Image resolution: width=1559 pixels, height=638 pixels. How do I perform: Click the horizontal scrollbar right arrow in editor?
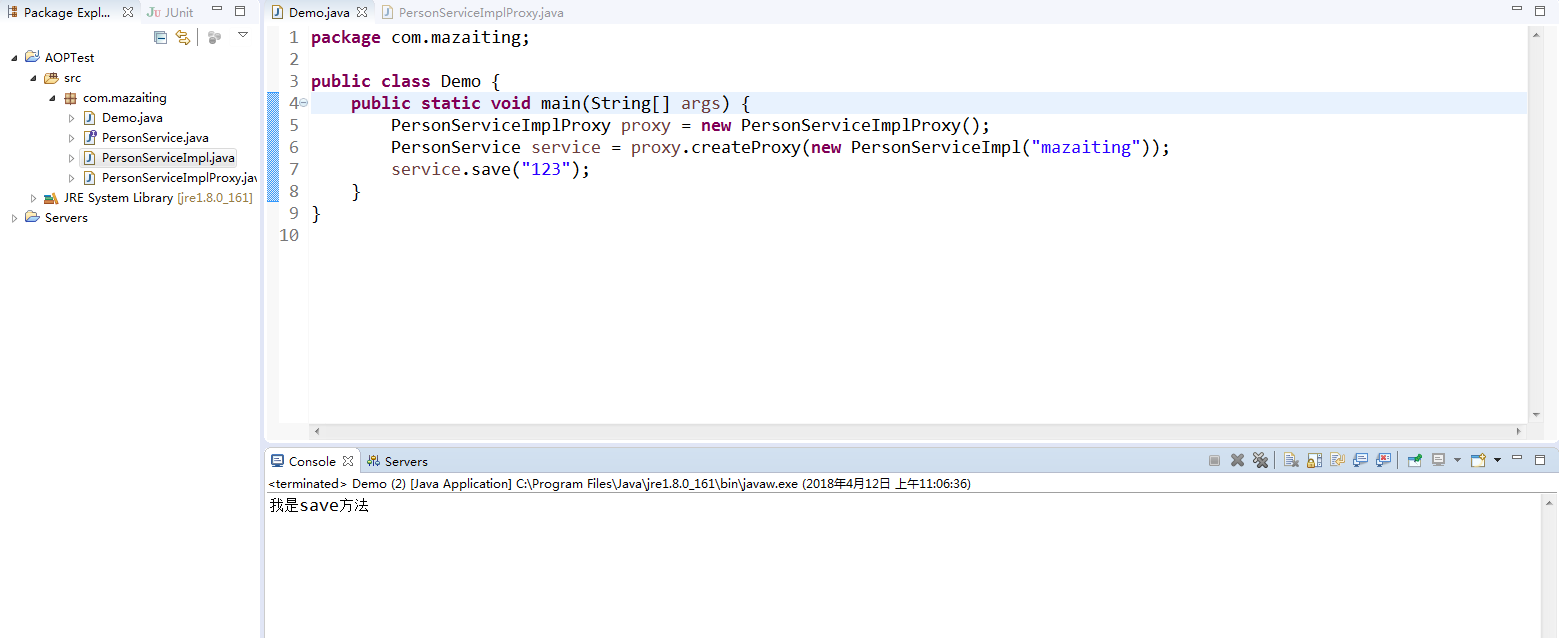[x=1519, y=432]
